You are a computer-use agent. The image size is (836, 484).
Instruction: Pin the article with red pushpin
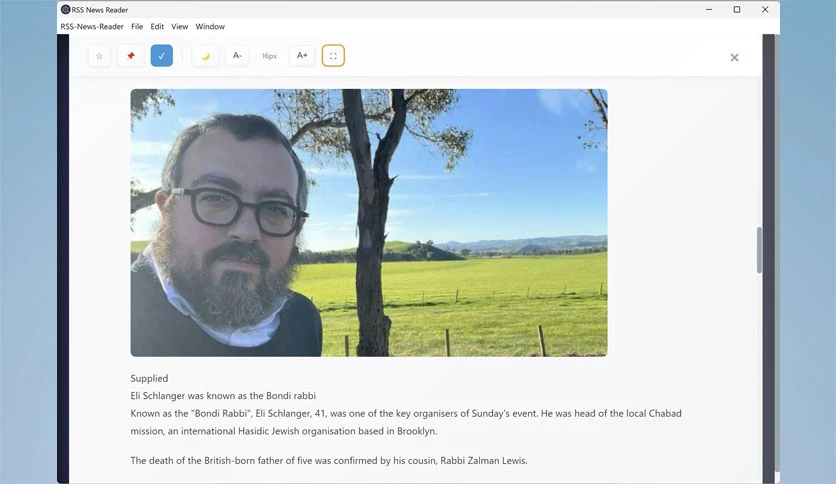point(131,56)
